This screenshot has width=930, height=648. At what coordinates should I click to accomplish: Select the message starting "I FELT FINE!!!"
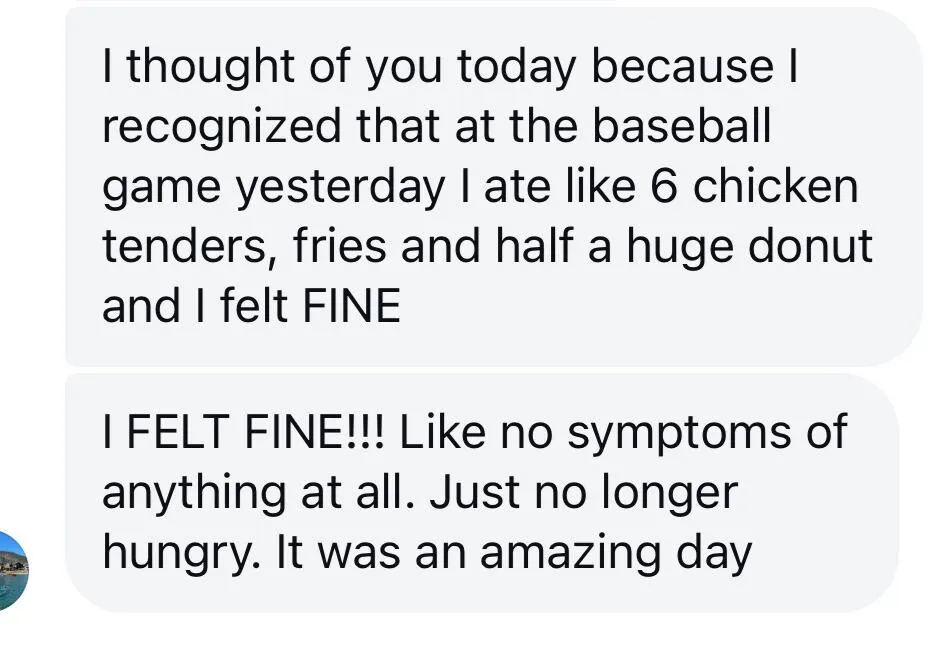482,493
